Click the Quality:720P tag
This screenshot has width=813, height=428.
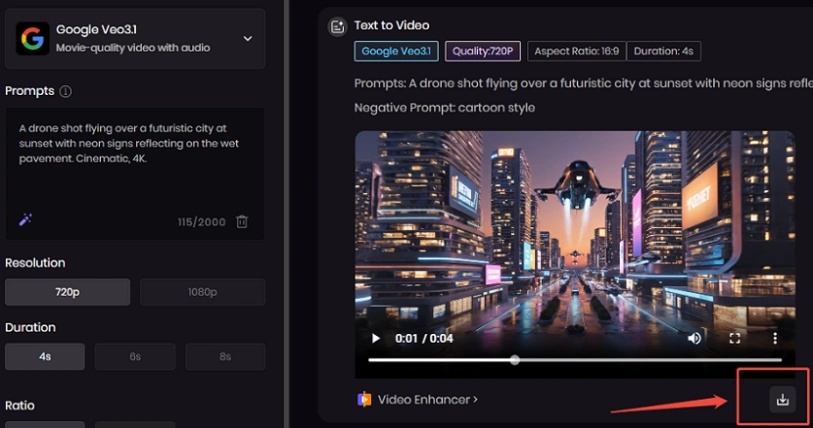click(x=483, y=51)
